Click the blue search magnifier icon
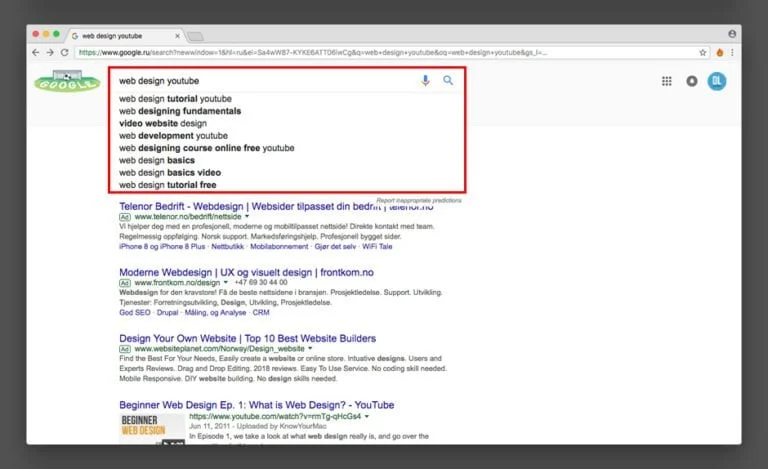Image resolution: width=768 pixels, height=469 pixels. [448, 81]
